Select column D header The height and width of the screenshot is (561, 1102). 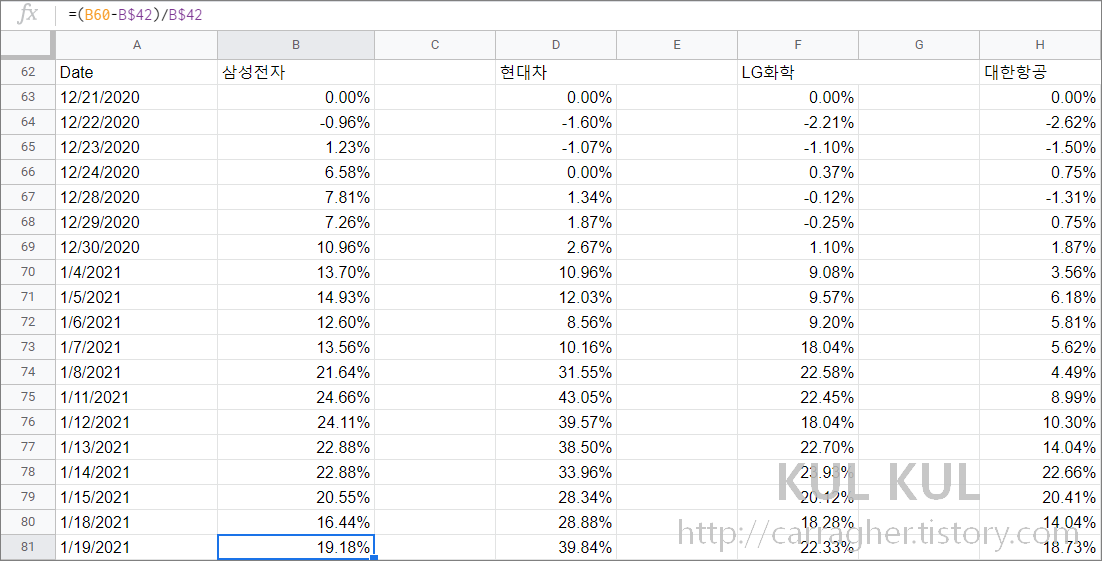pyautogui.click(x=556, y=45)
